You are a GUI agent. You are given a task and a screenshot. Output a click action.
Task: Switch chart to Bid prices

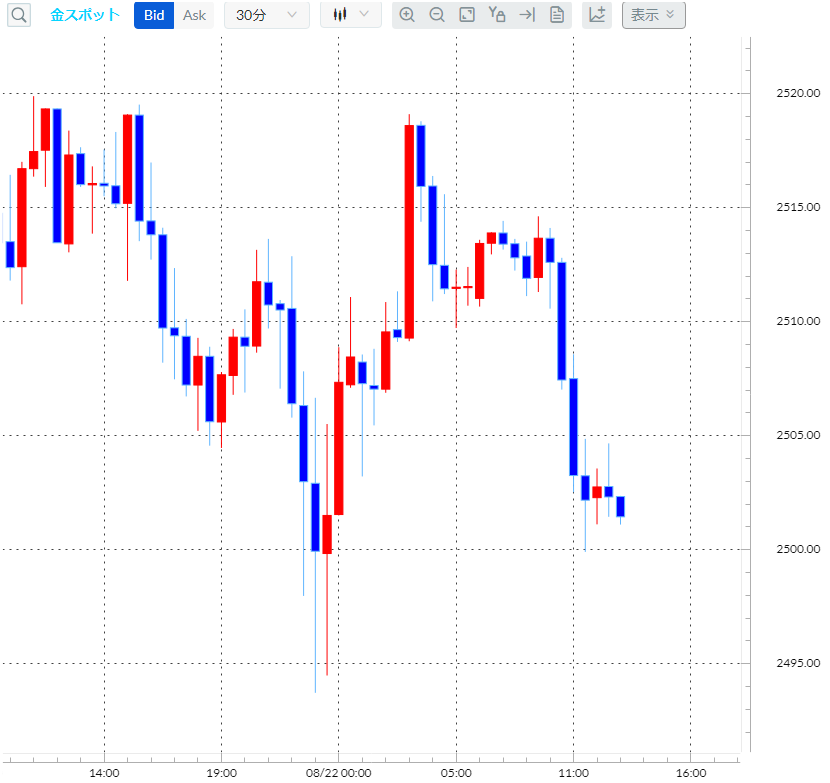(x=154, y=15)
